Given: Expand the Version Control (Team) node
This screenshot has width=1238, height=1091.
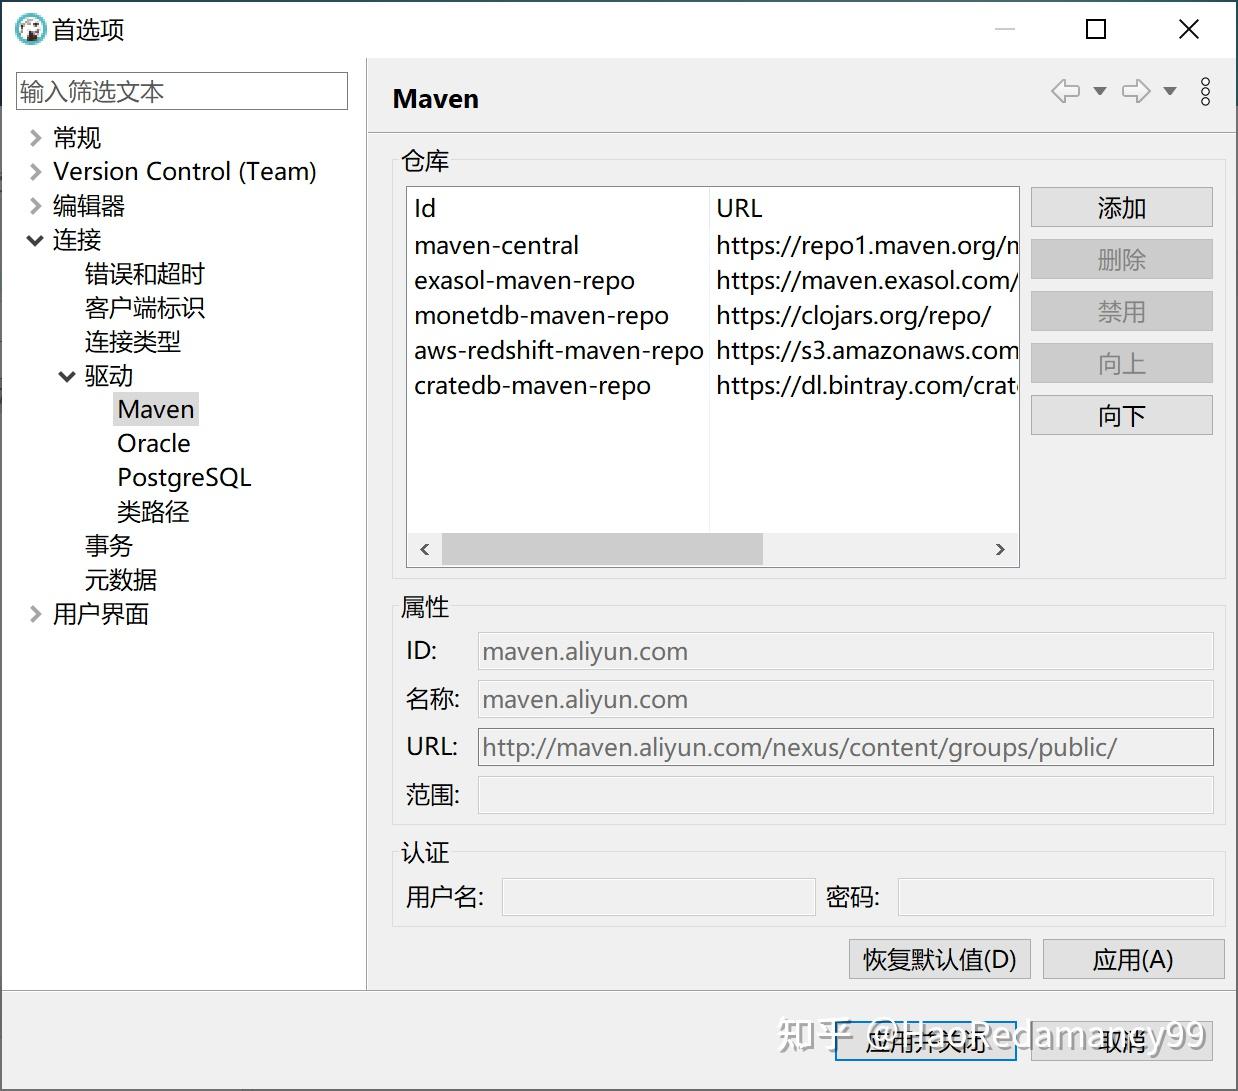Looking at the screenshot, I should click(x=35, y=172).
